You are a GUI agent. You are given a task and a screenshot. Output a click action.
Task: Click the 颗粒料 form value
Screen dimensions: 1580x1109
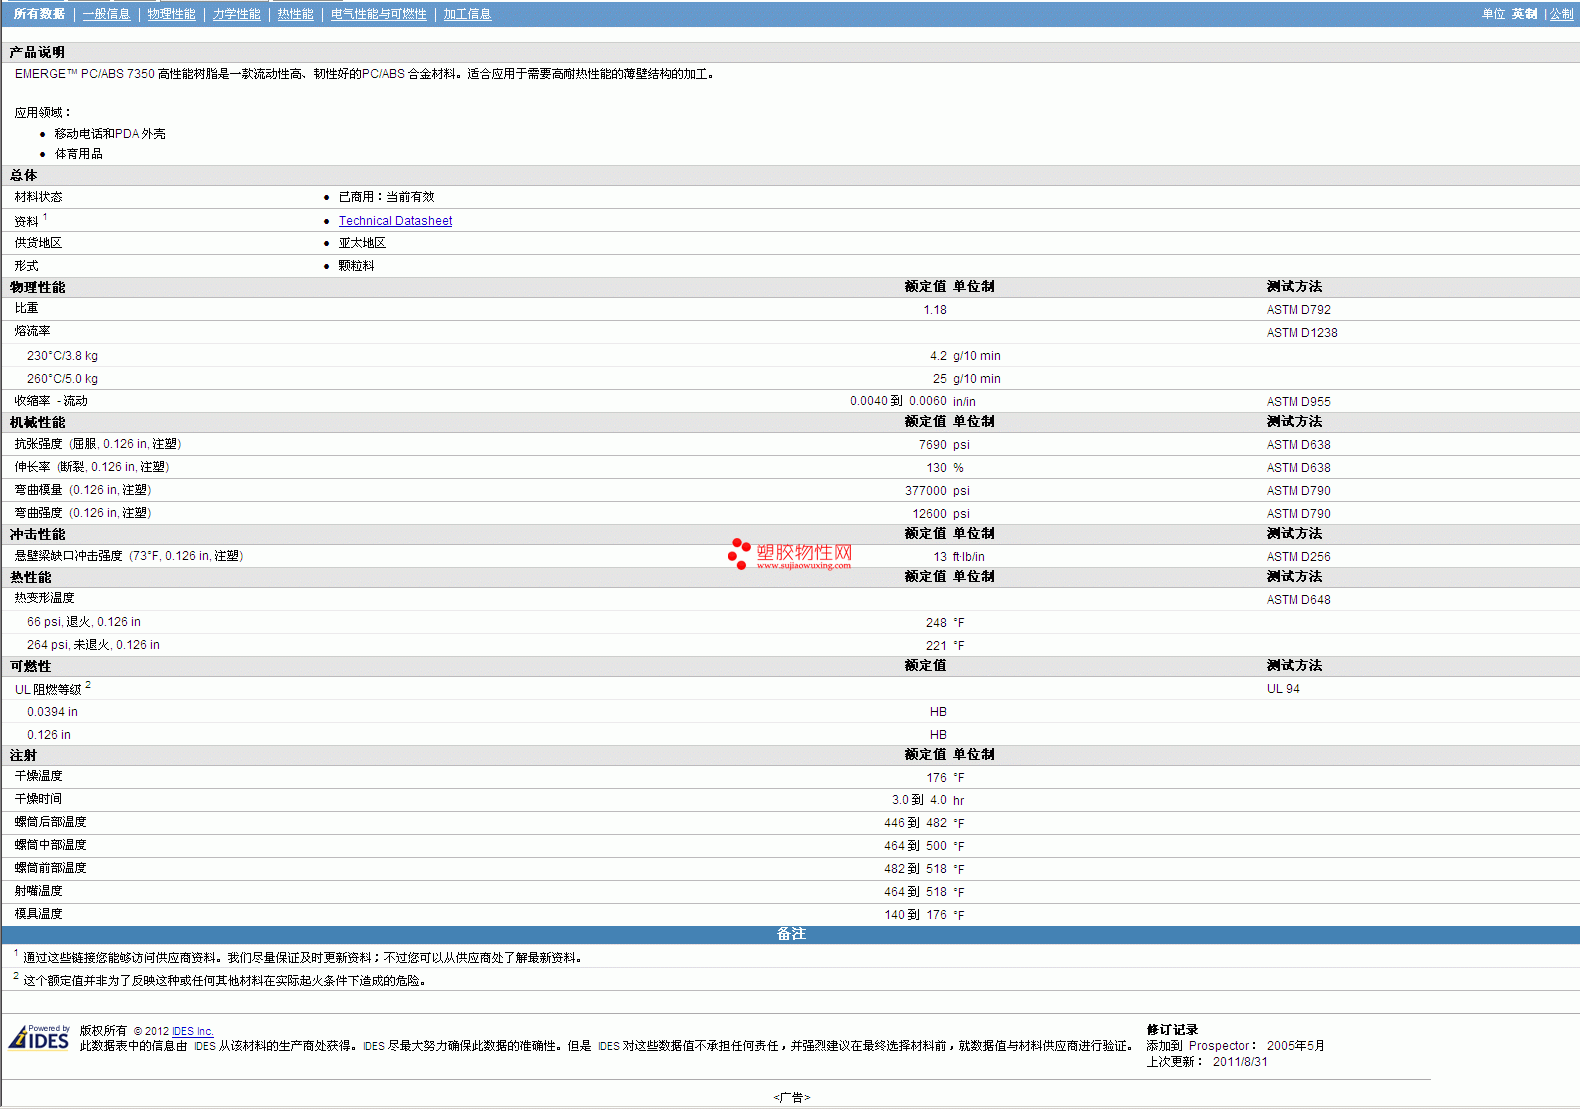point(356,266)
